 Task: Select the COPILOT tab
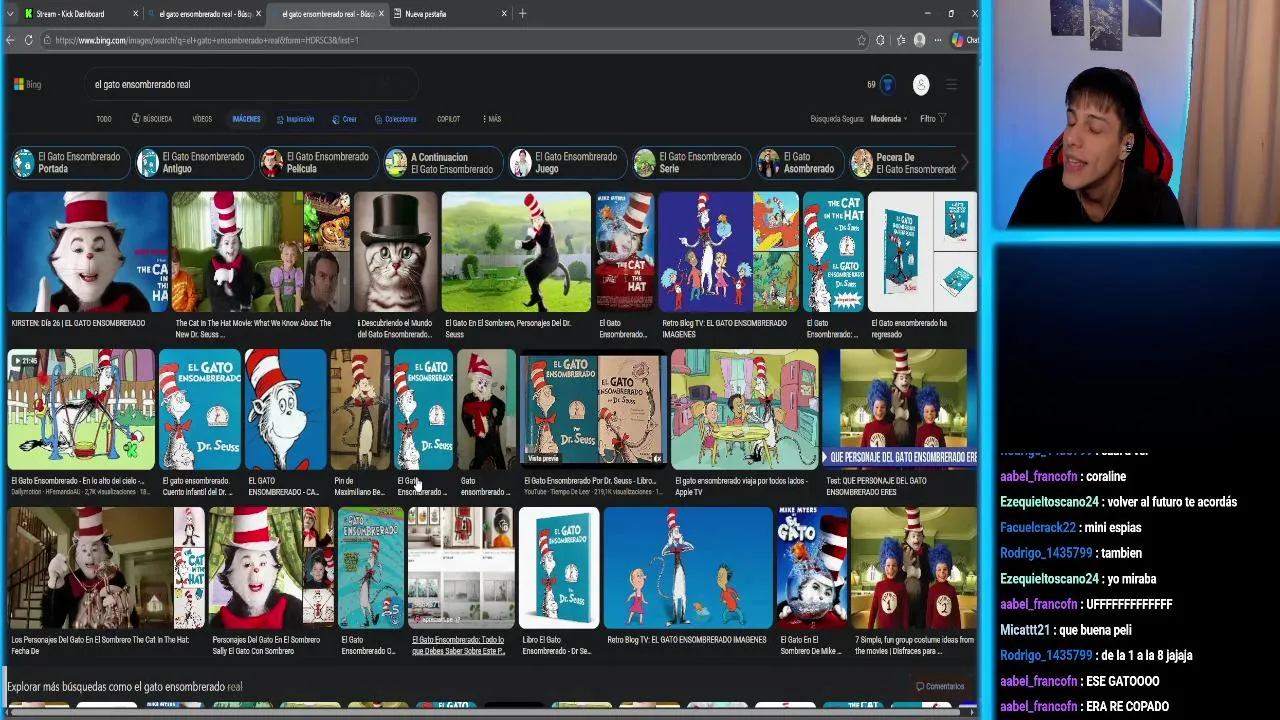448,119
